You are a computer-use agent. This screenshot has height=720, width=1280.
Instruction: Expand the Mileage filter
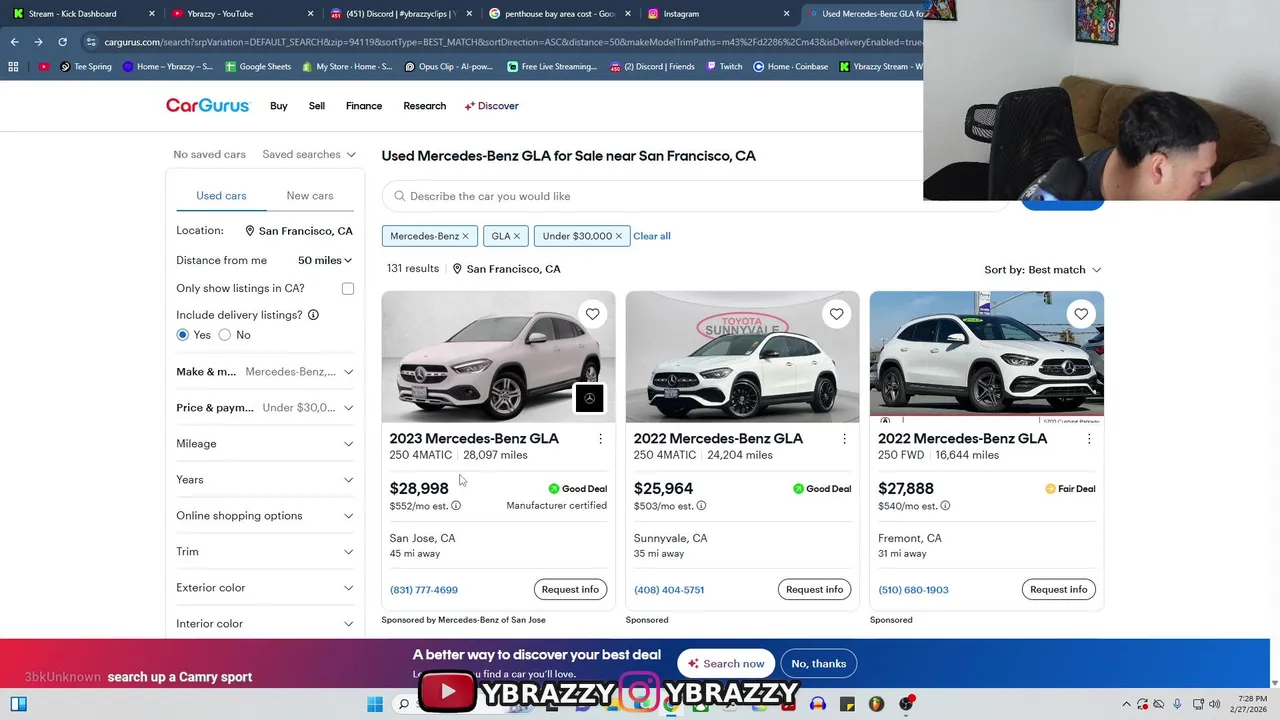[265, 444]
